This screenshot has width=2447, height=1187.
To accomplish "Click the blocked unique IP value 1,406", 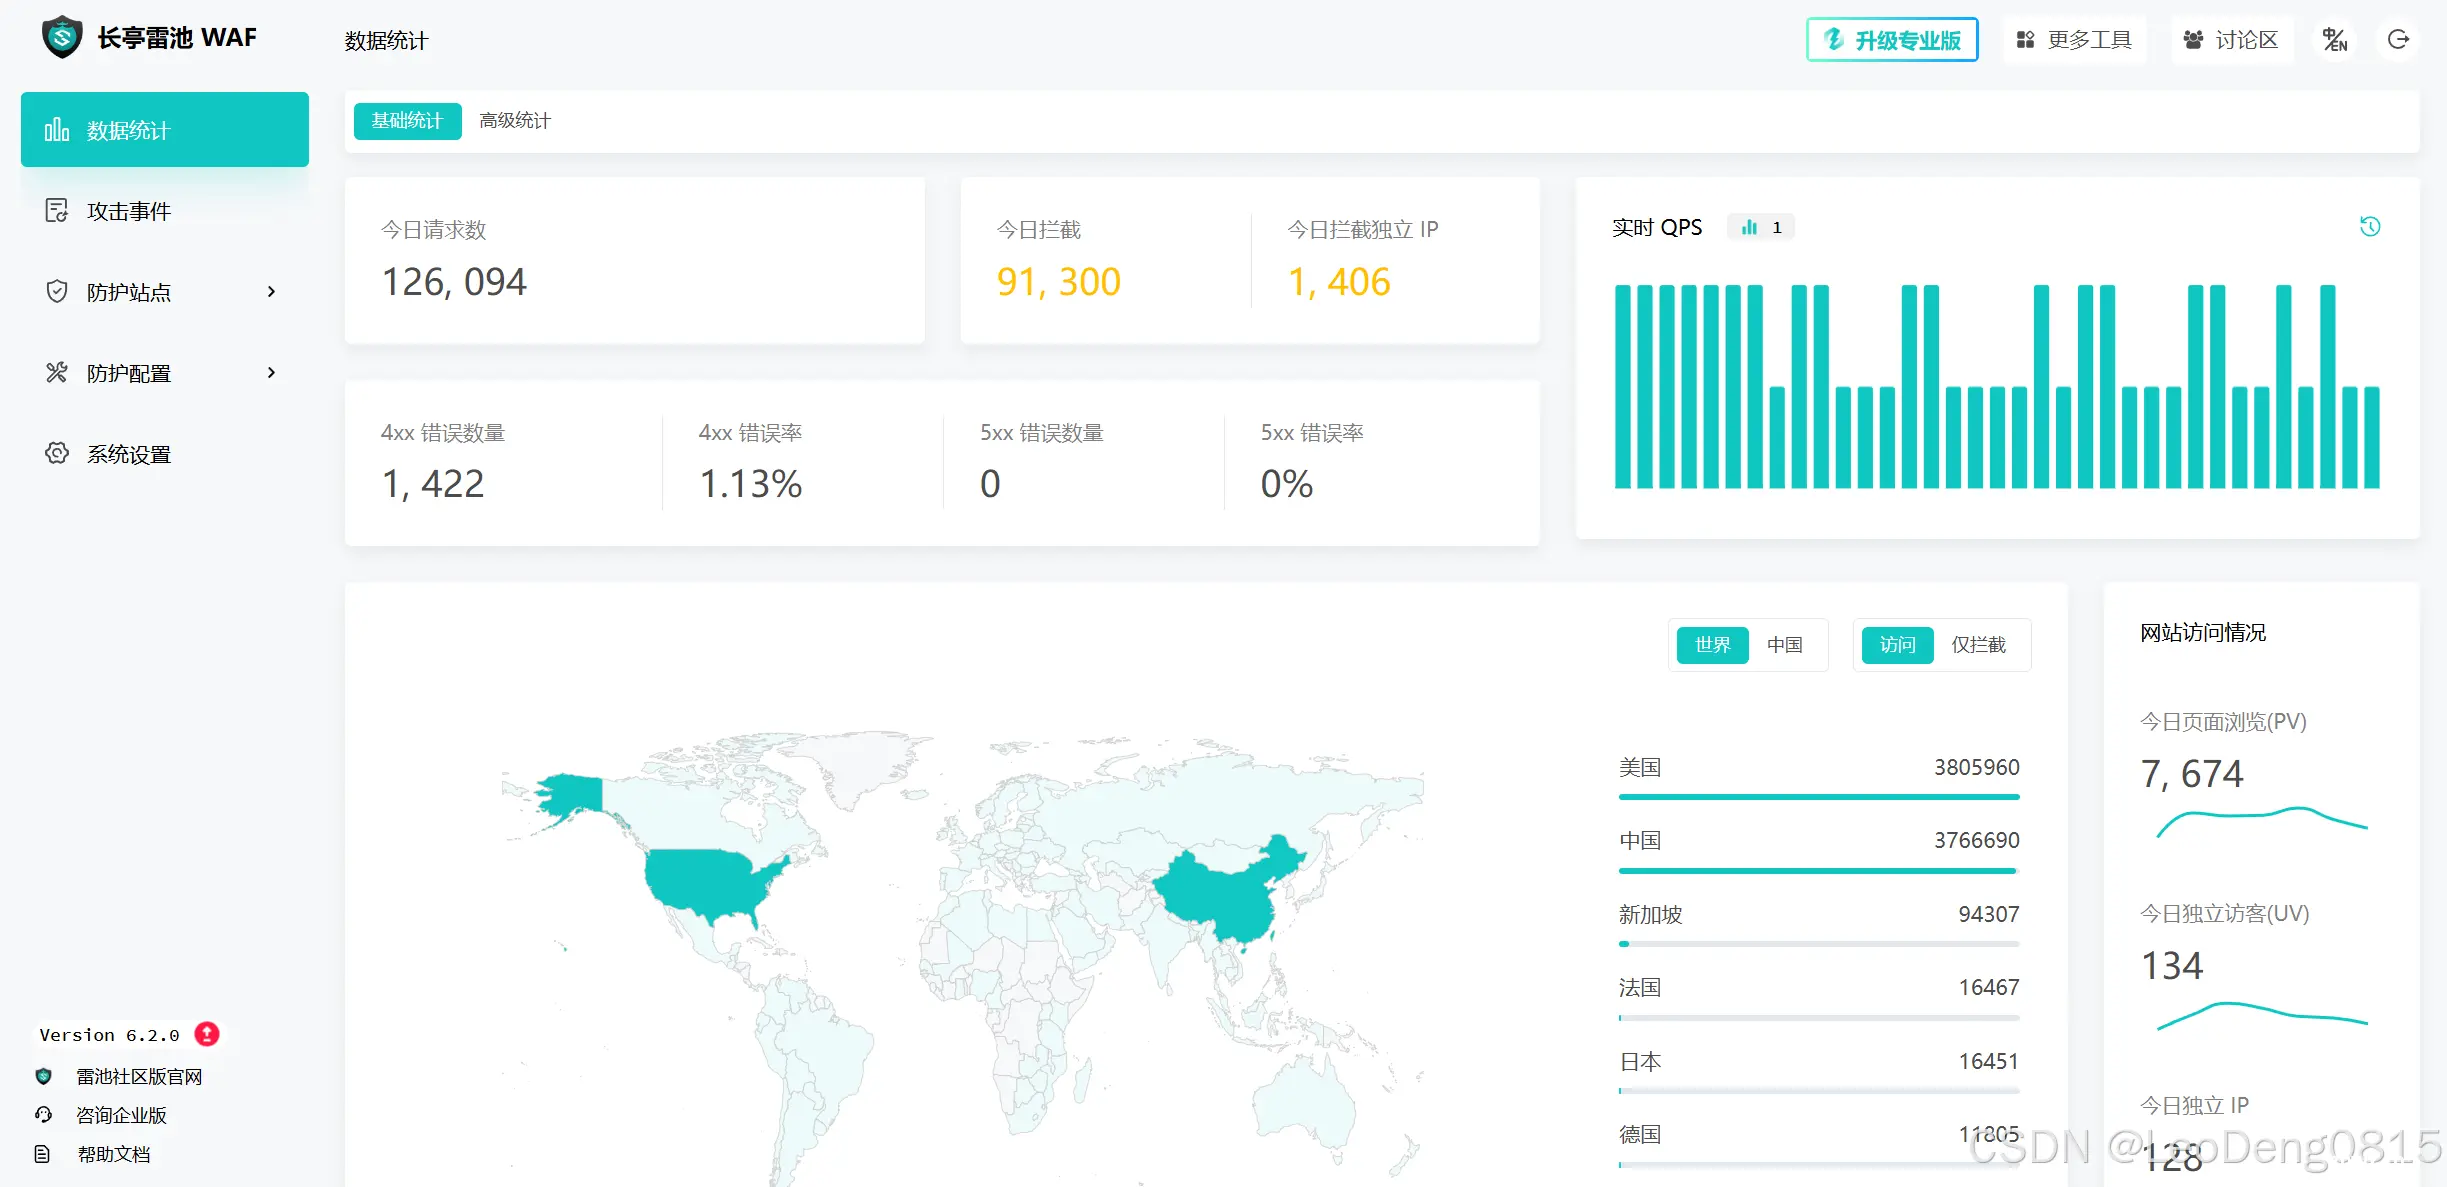I will pyautogui.click(x=1339, y=282).
